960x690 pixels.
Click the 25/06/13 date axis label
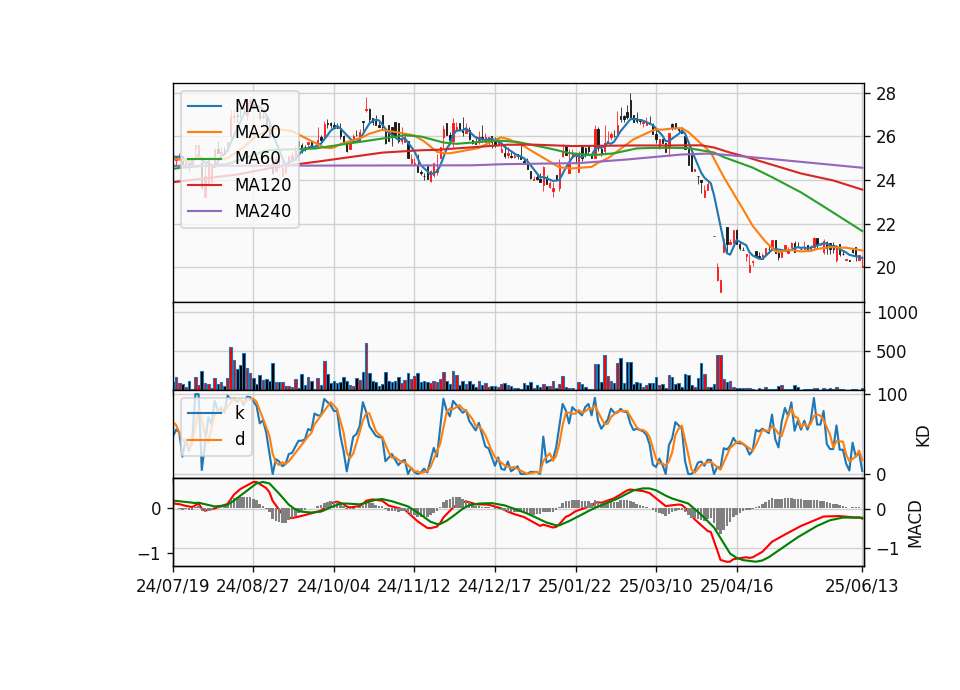click(862, 587)
